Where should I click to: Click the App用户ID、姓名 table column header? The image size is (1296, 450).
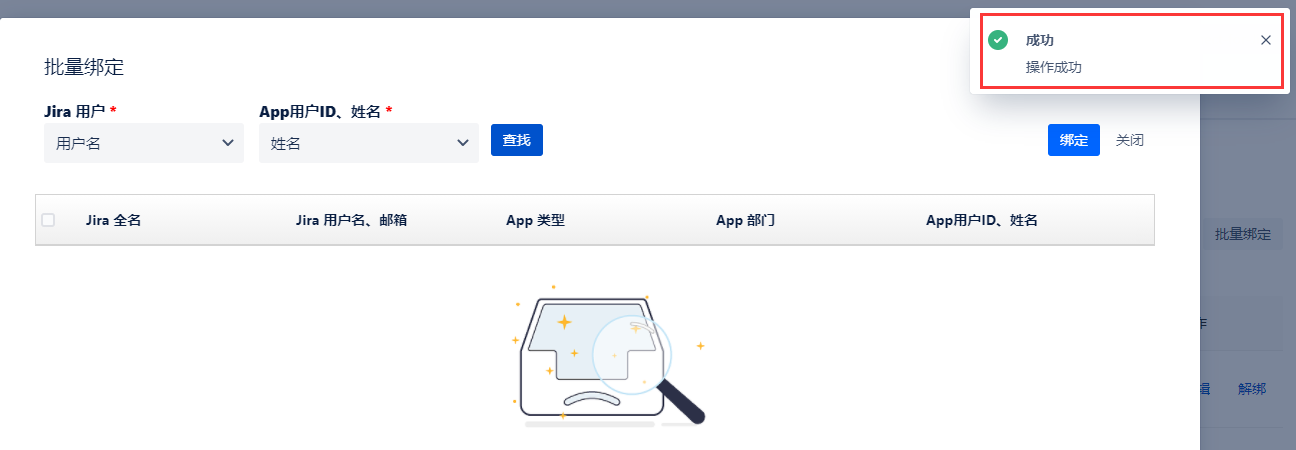tap(982, 220)
